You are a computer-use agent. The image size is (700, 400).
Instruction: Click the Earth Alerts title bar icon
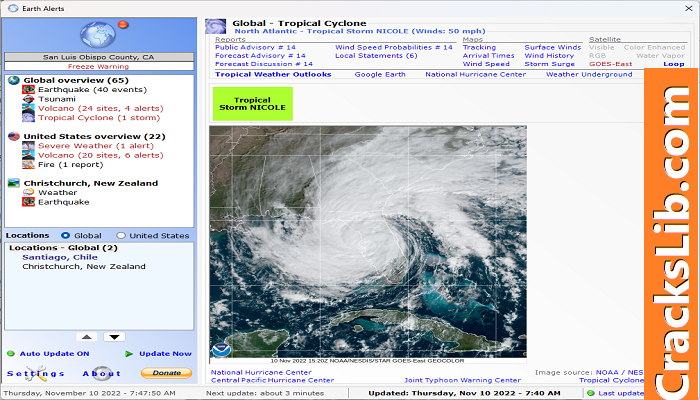(13, 8)
